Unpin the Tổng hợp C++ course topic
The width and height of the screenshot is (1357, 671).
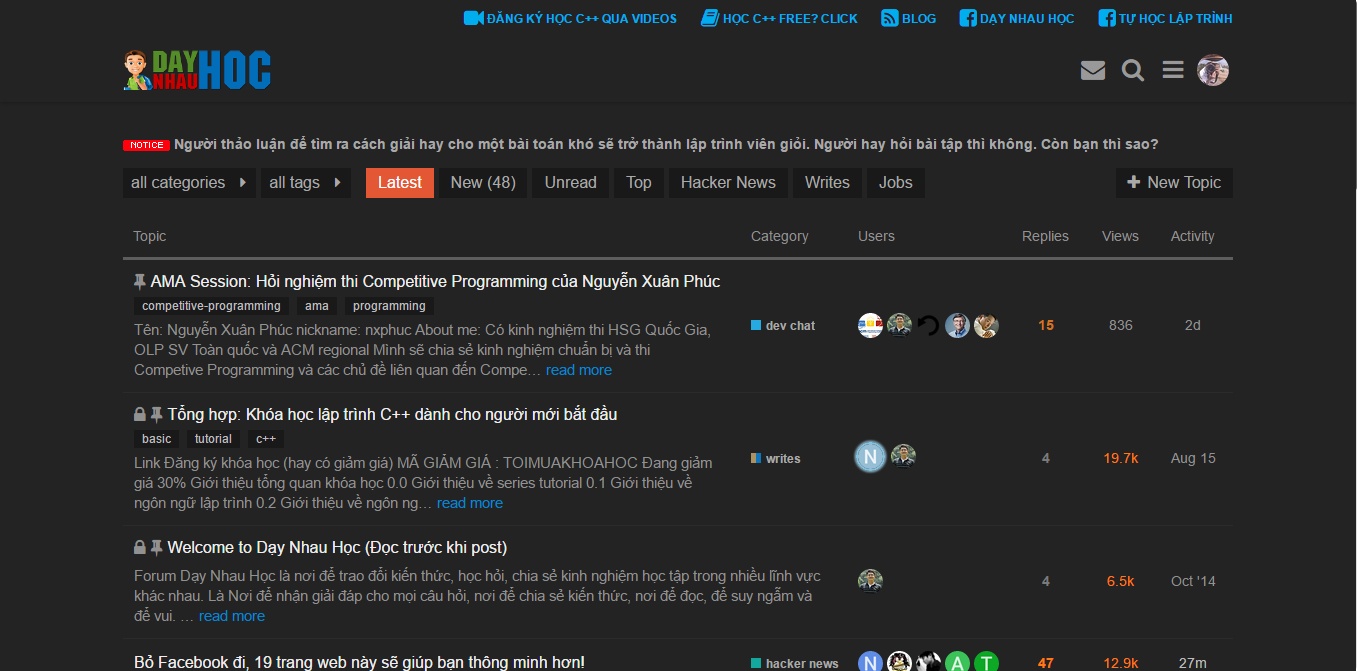(157, 414)
